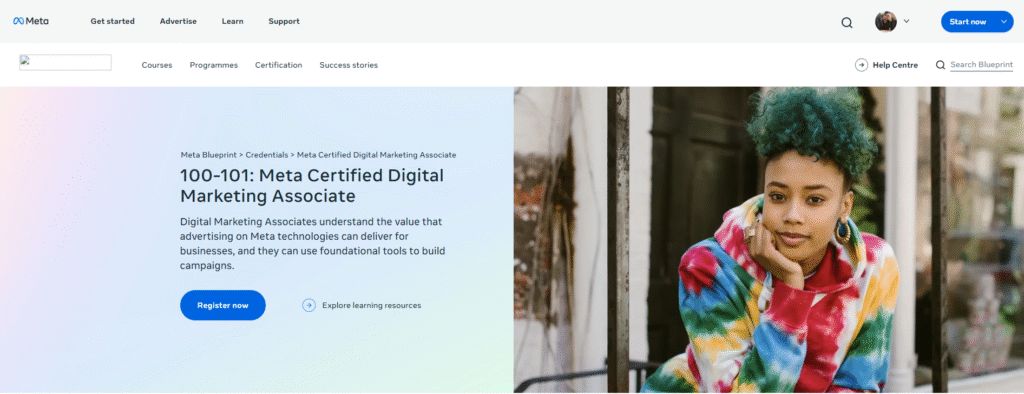Open the Support menu
The image size is (1024, 394).
click(x=284, y=21)
